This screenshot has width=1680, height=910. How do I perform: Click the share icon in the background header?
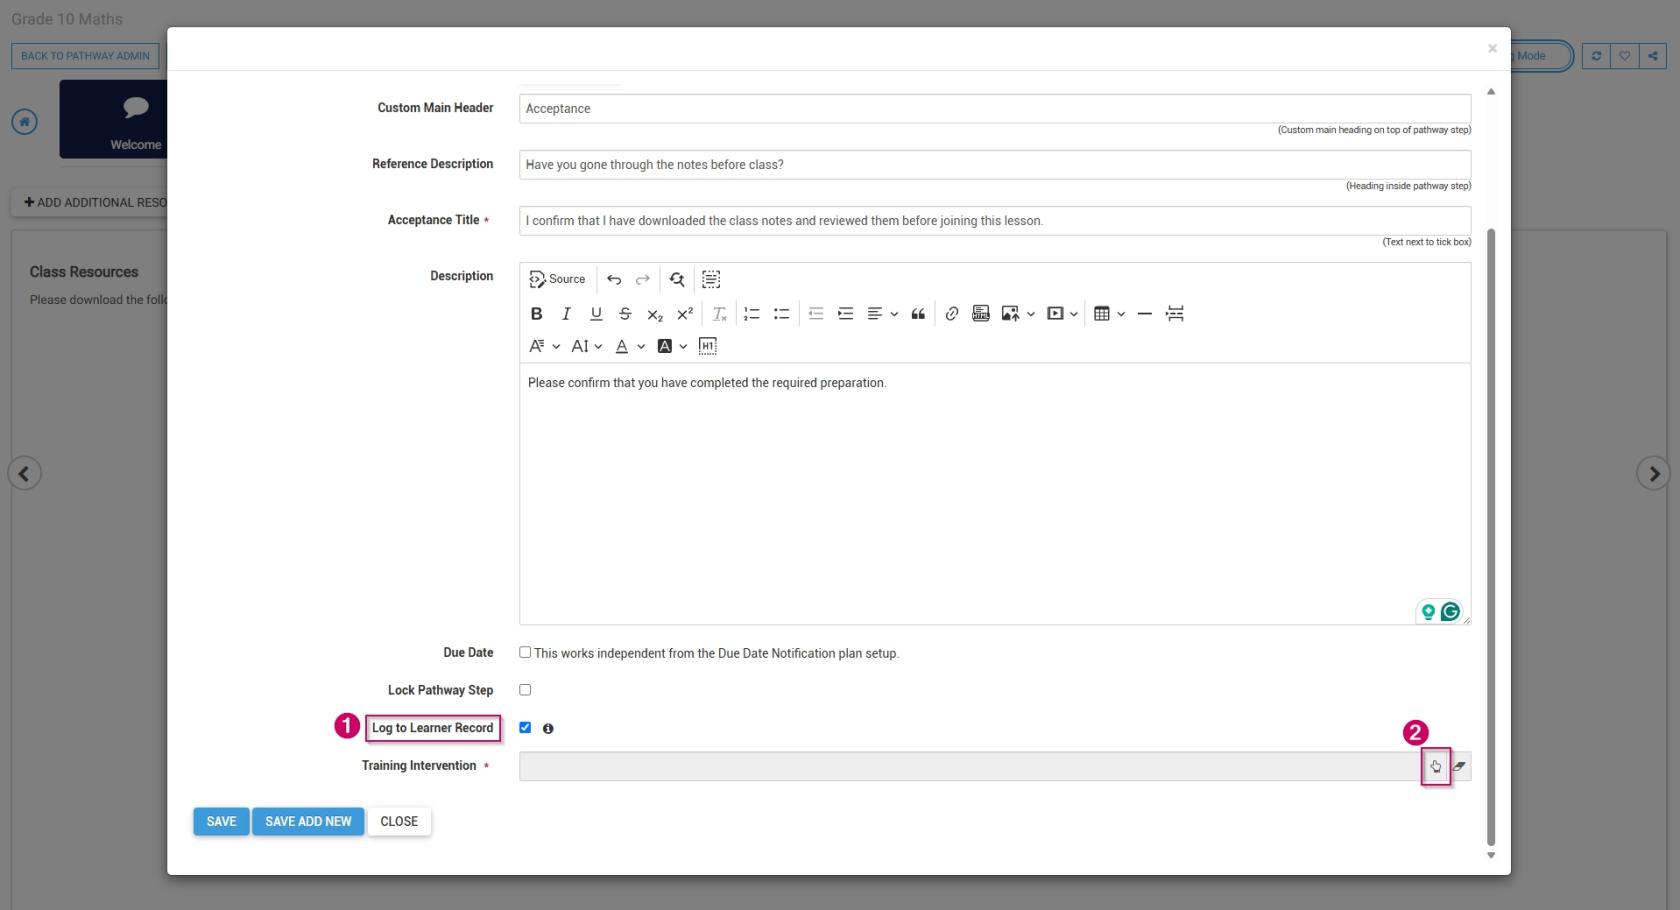click(1653, 56)
